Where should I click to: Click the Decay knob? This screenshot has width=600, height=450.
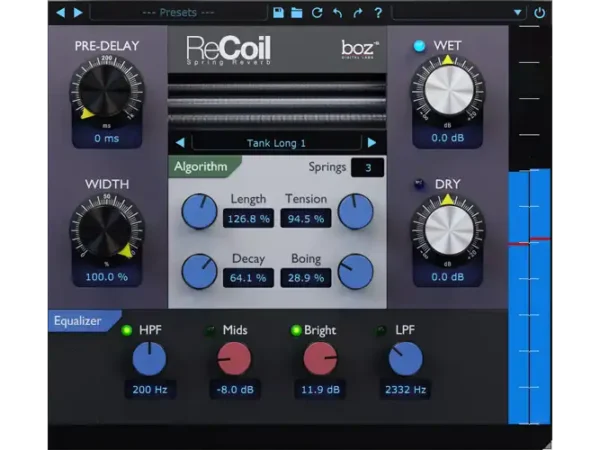tap(199, 272)
